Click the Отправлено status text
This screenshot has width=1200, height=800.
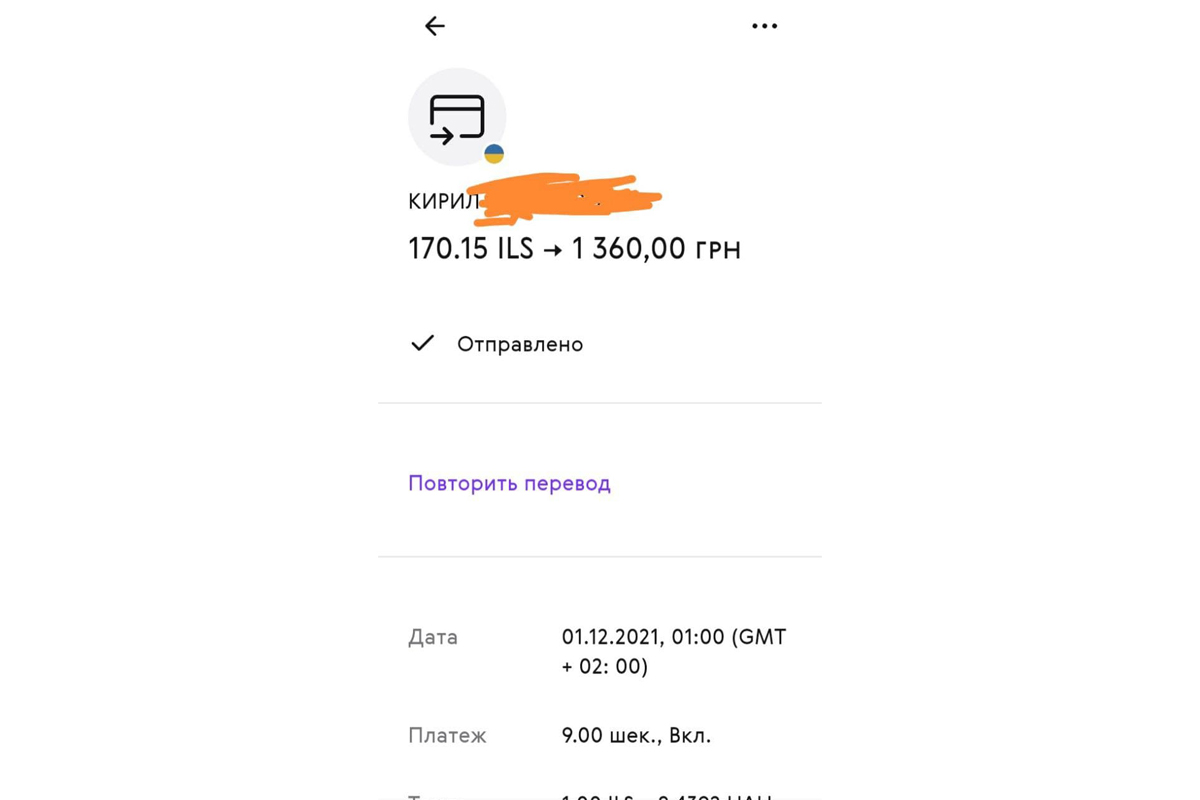coord(520,344)
